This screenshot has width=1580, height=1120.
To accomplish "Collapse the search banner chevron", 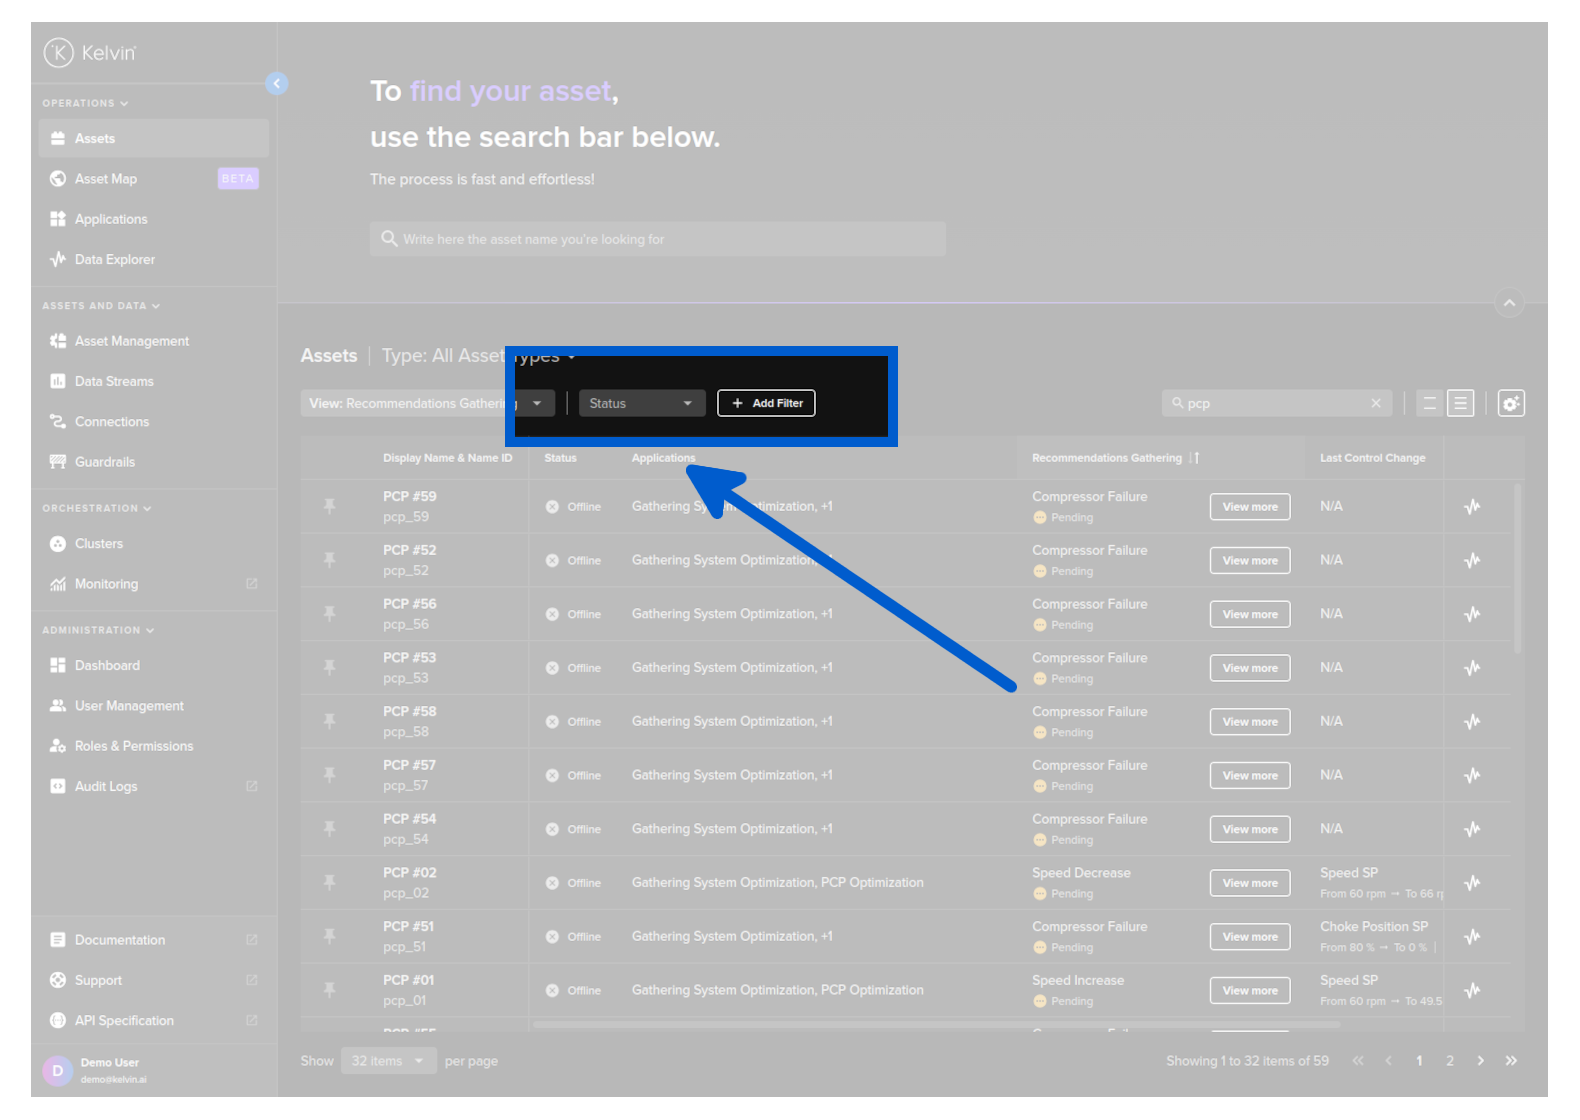I will pos(1509,303).
